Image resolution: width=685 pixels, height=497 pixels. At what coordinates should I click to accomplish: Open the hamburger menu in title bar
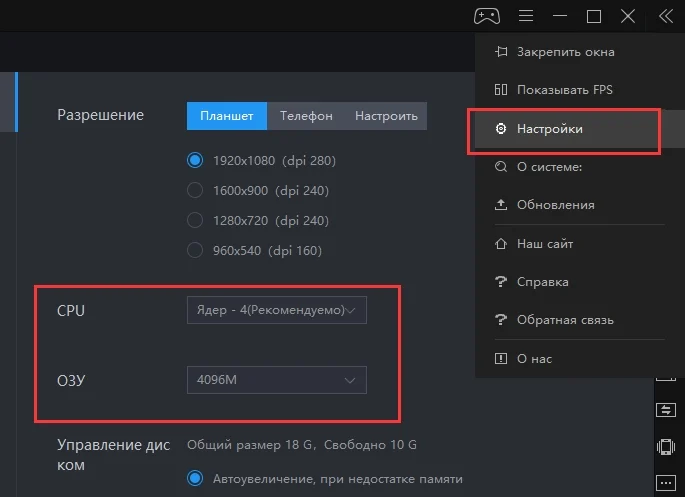(526, 16)
